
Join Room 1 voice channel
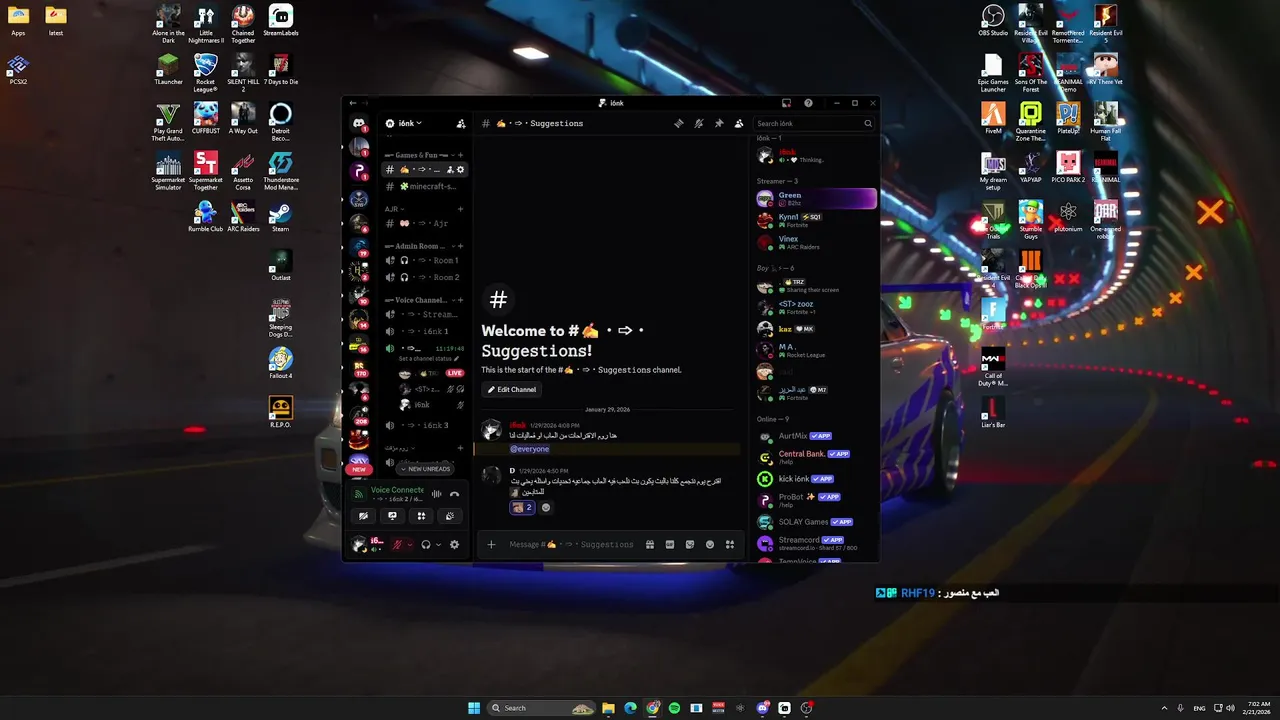pos(425,260)
